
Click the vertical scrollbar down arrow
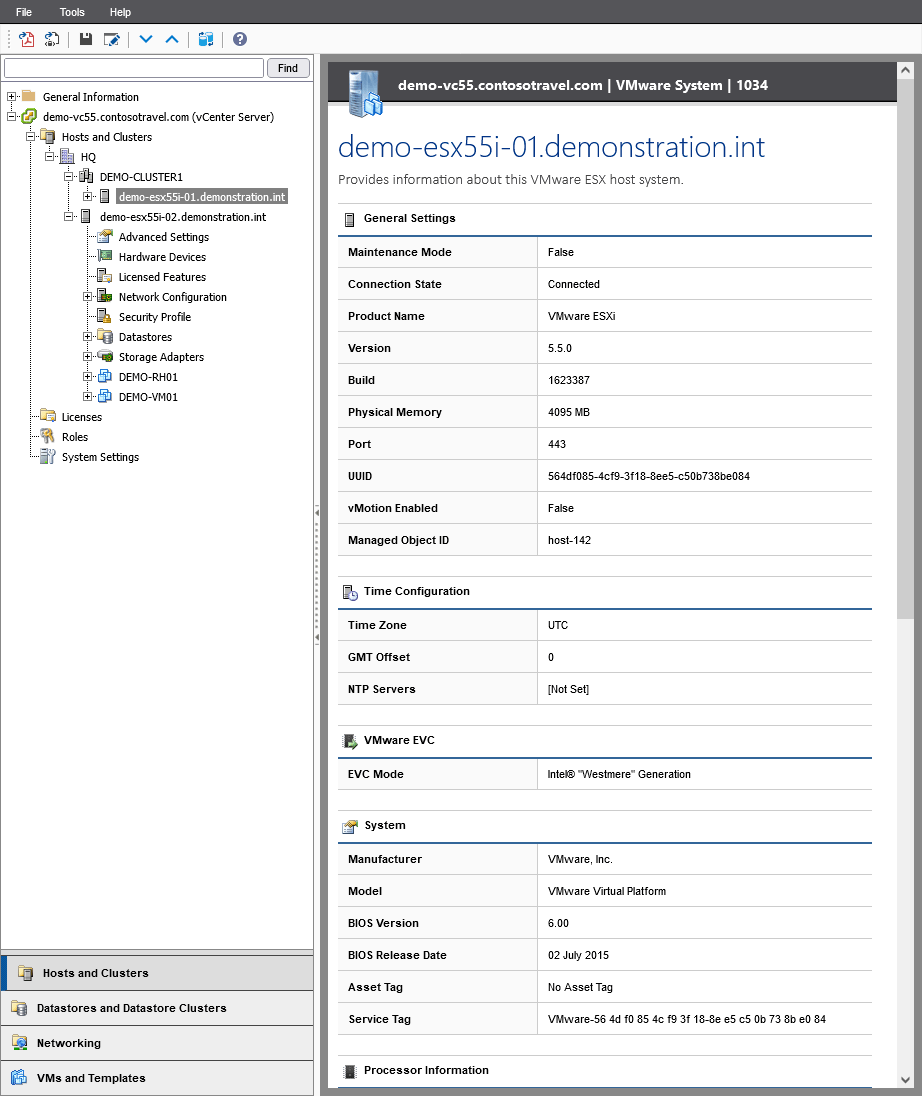[905, 1080]
